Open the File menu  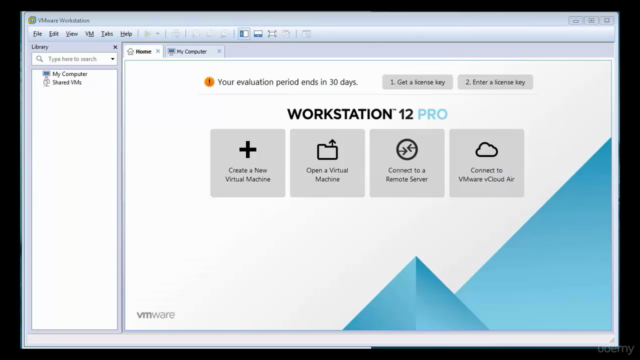[38, 34]
